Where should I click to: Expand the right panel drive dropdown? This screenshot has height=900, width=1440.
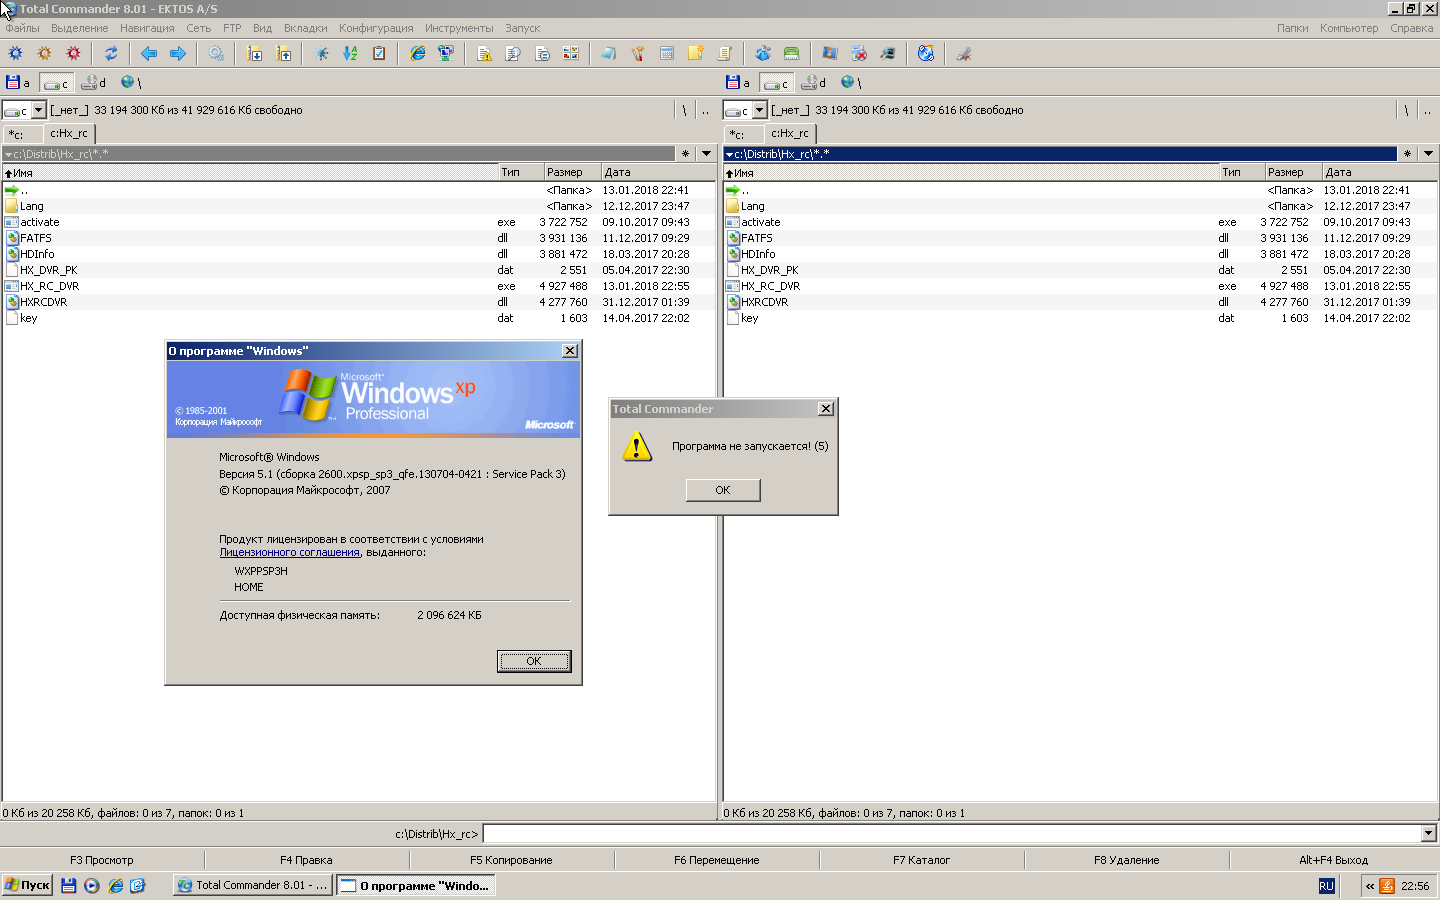click(760, 110)
